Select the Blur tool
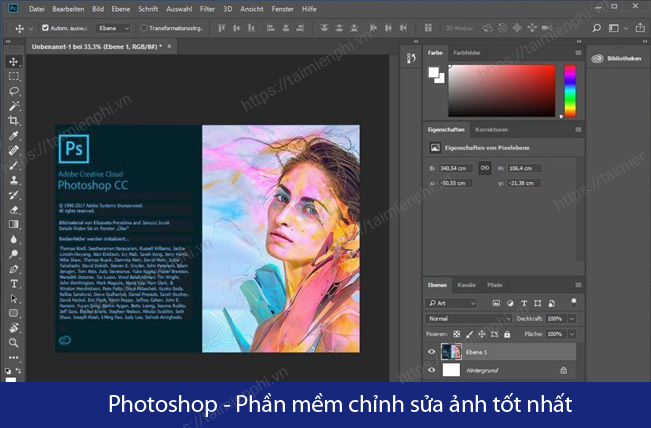 tap(13, 240)
